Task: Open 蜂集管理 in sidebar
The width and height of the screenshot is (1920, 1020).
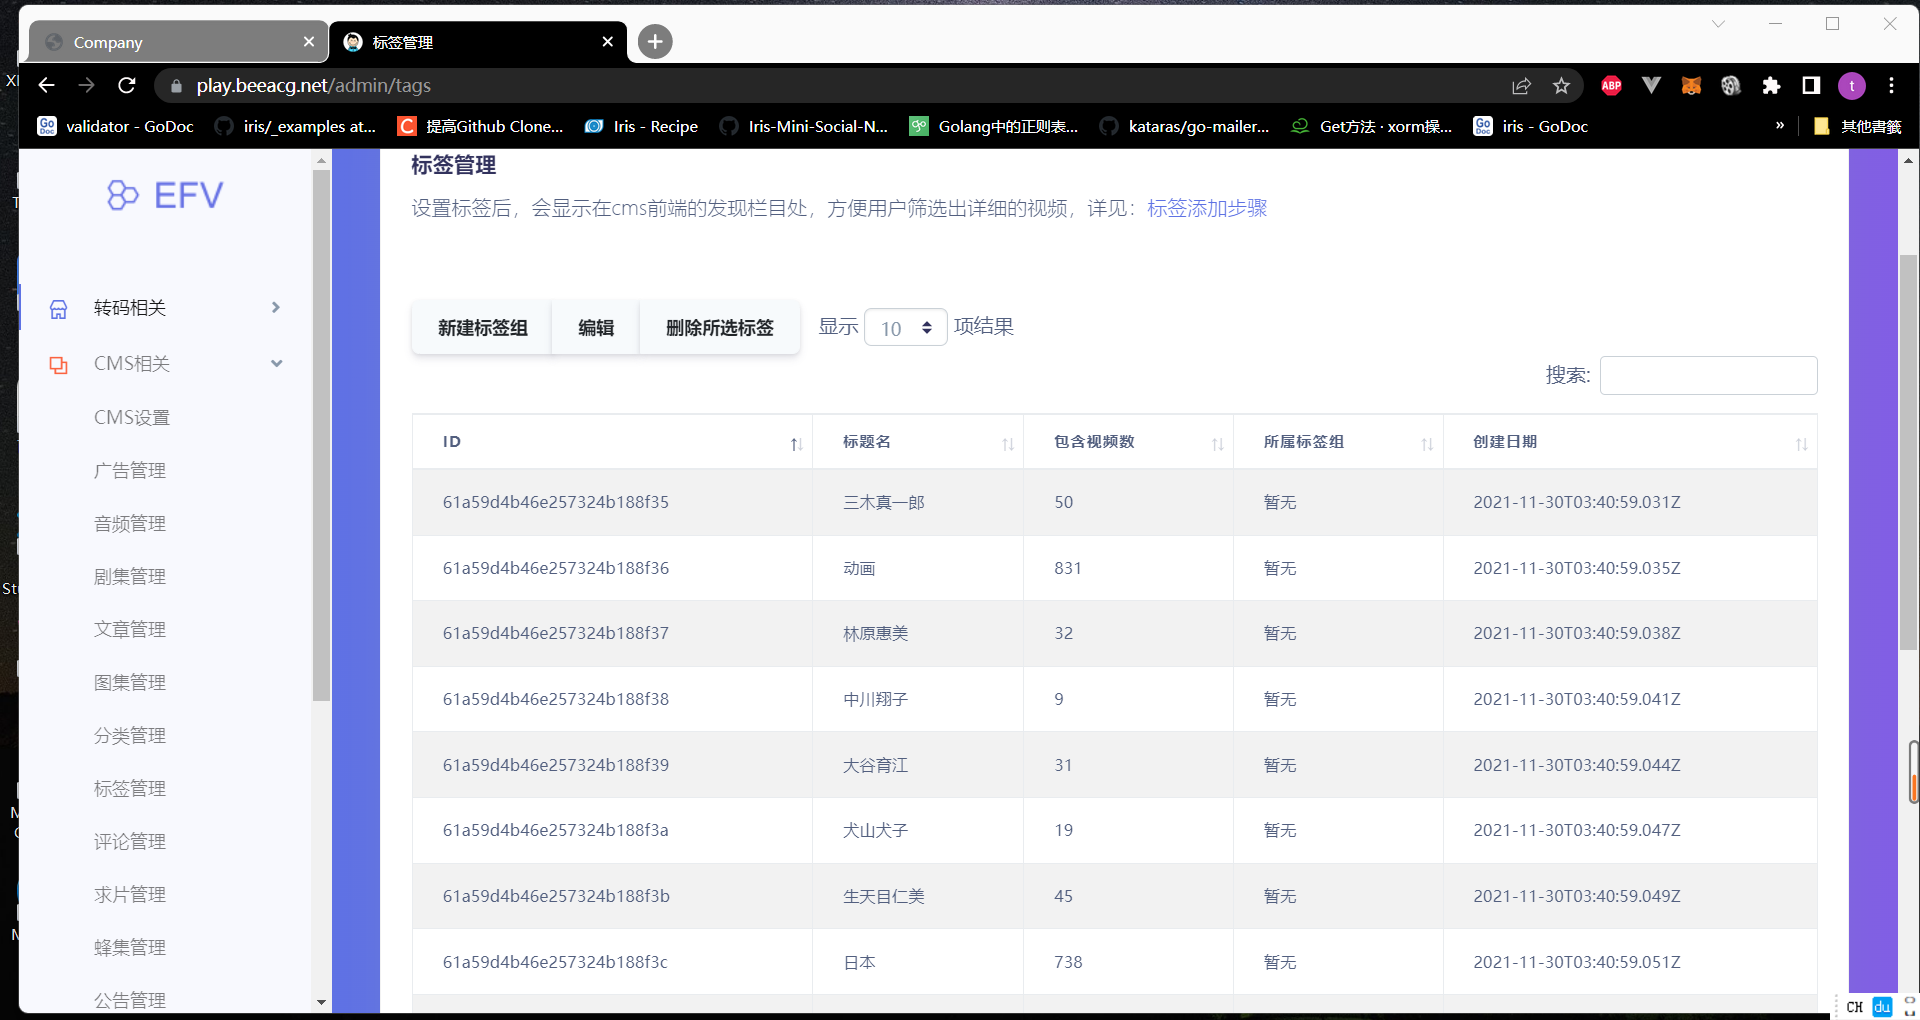Action: [130, 948]
